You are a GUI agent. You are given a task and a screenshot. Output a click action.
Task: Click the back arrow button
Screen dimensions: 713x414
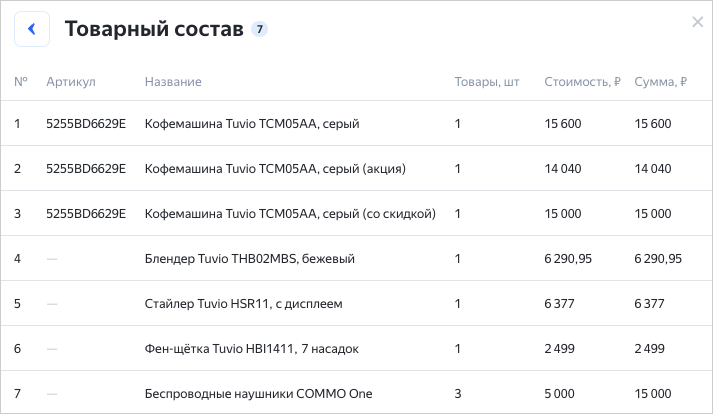click(x=32, y=29)
